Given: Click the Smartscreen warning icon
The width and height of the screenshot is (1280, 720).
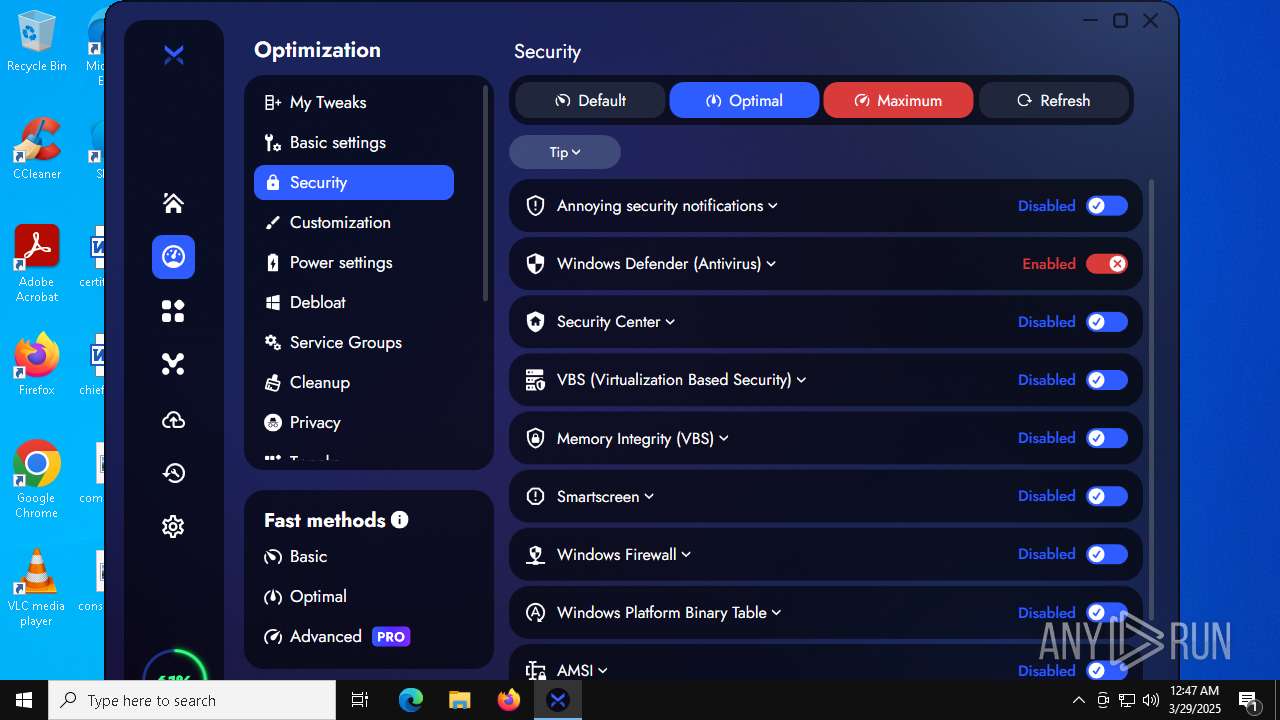Looking at the screenshot, I should (535, 496).
